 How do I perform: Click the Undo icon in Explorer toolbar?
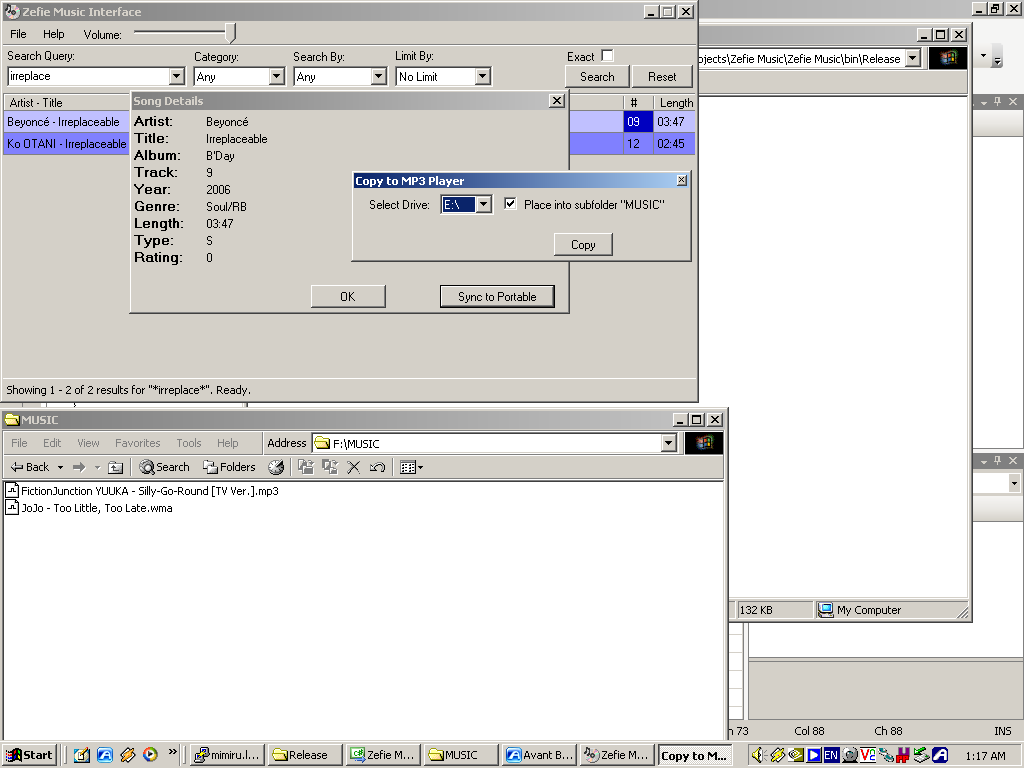click(x=377, y=467)
